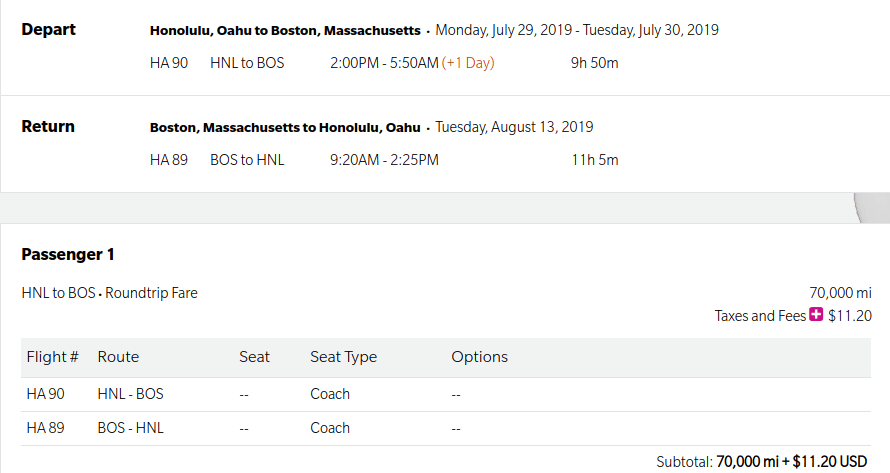Select the HA 89 row in passenger table
Image resolution: width=890 pixels, height=473 pixels.
tap(446, 428)
